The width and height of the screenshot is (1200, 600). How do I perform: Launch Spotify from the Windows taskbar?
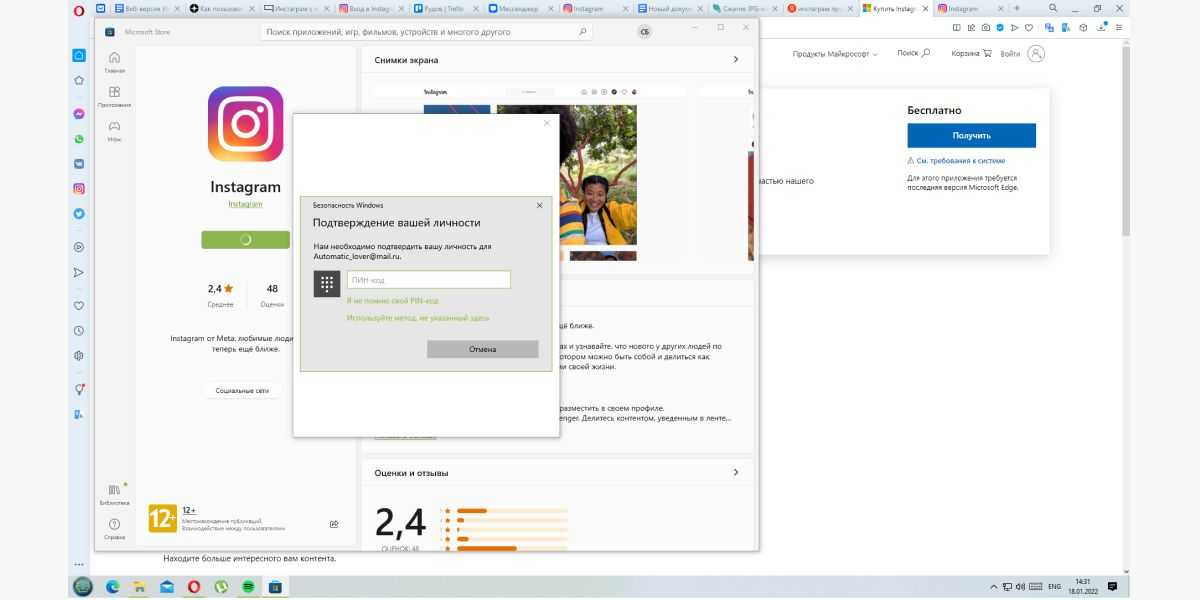pyautogui.click(x=247, y=587)
